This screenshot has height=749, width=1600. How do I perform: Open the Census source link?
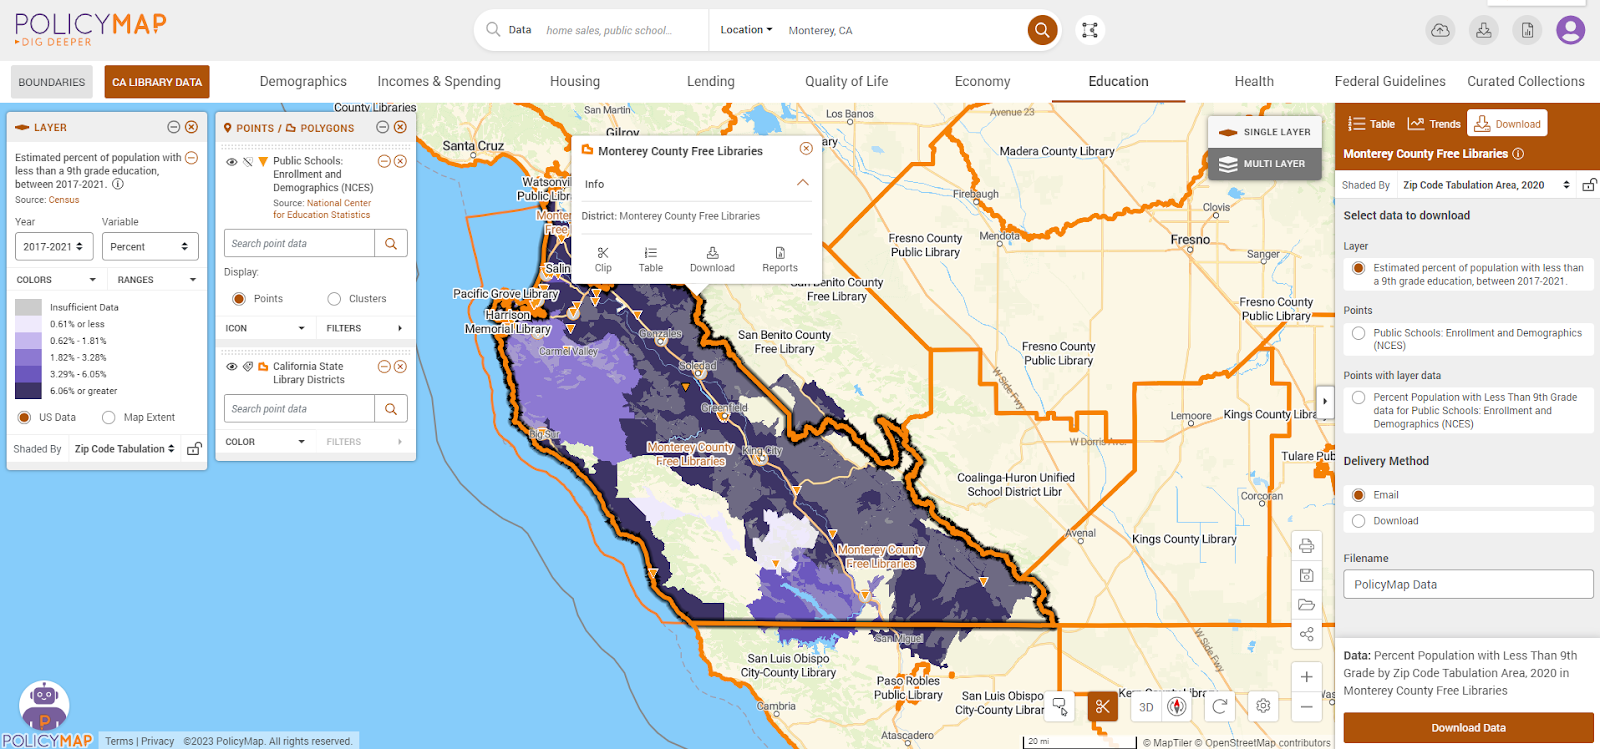tap(64, 200)
